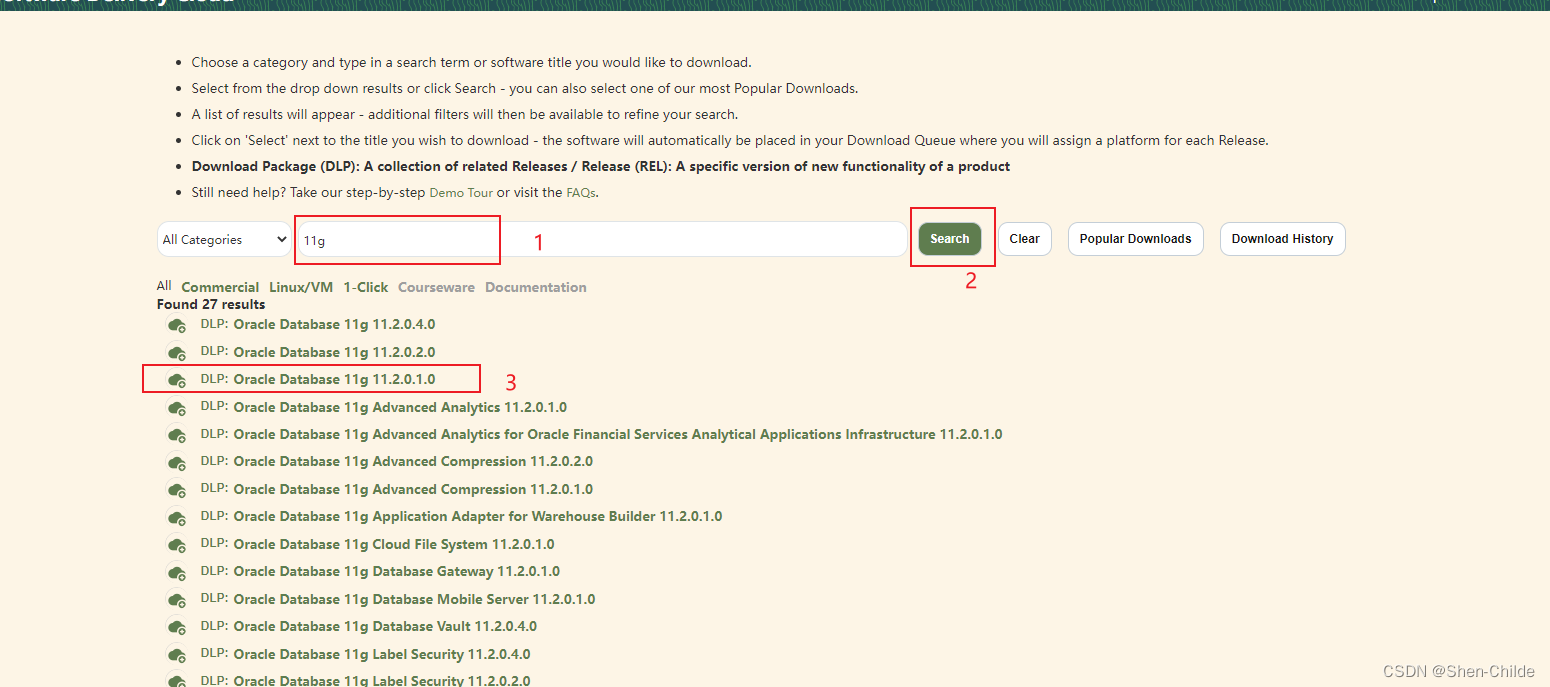The height and width of the screenshot is (687, 1550).
Task: Click cloud icon beside Financial Services Analytical Applications row
Action: point(177,435)
